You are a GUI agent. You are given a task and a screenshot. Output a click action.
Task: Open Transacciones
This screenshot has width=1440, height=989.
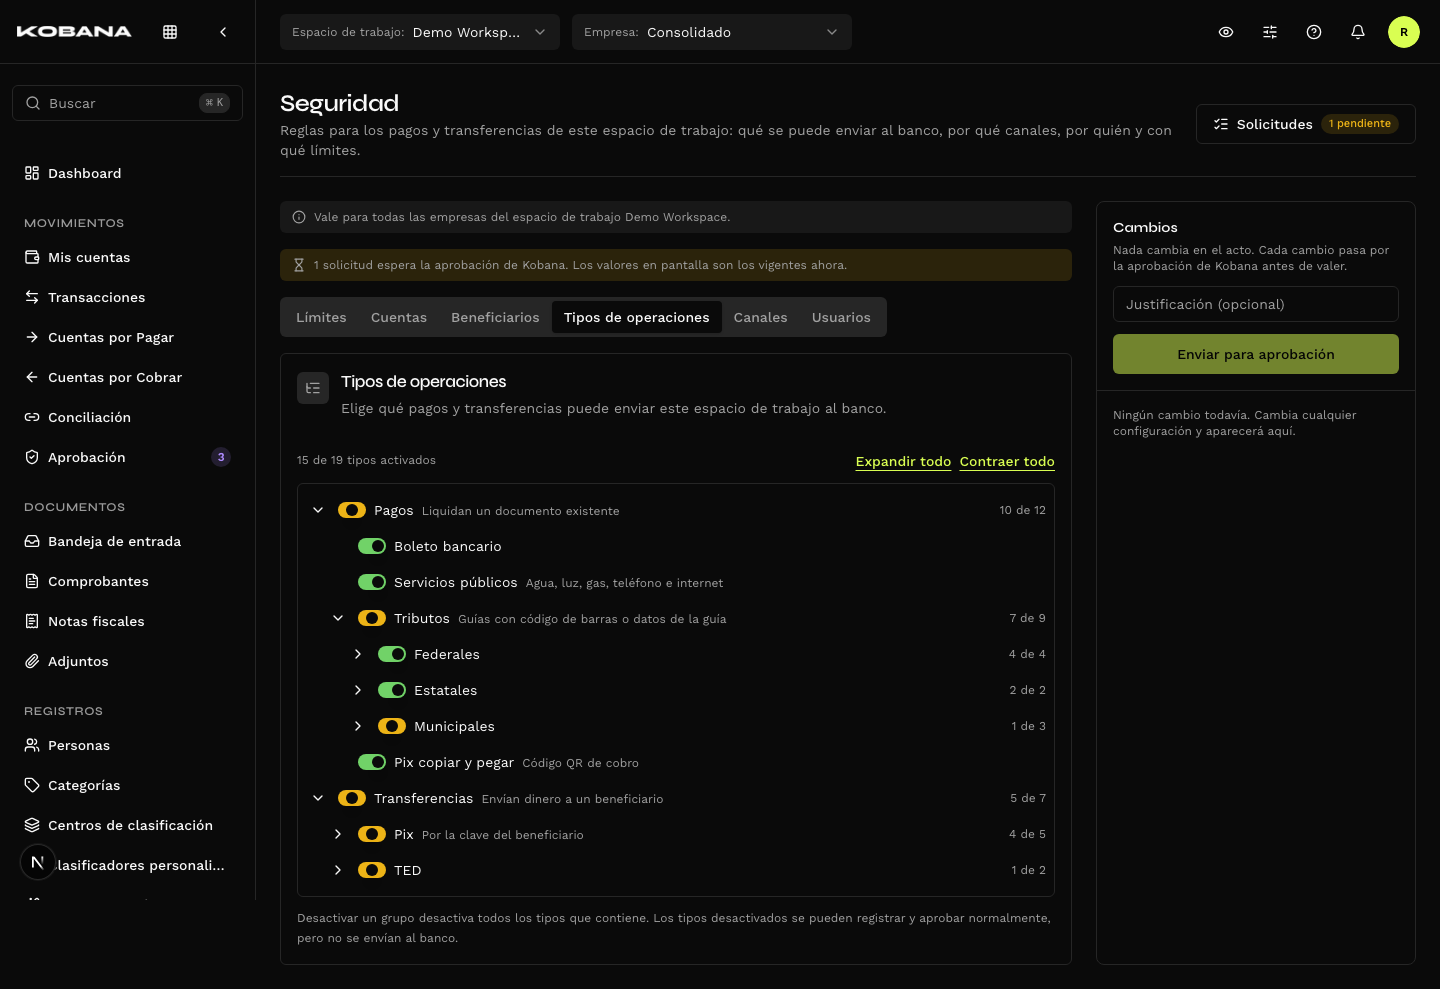[127, 297]
